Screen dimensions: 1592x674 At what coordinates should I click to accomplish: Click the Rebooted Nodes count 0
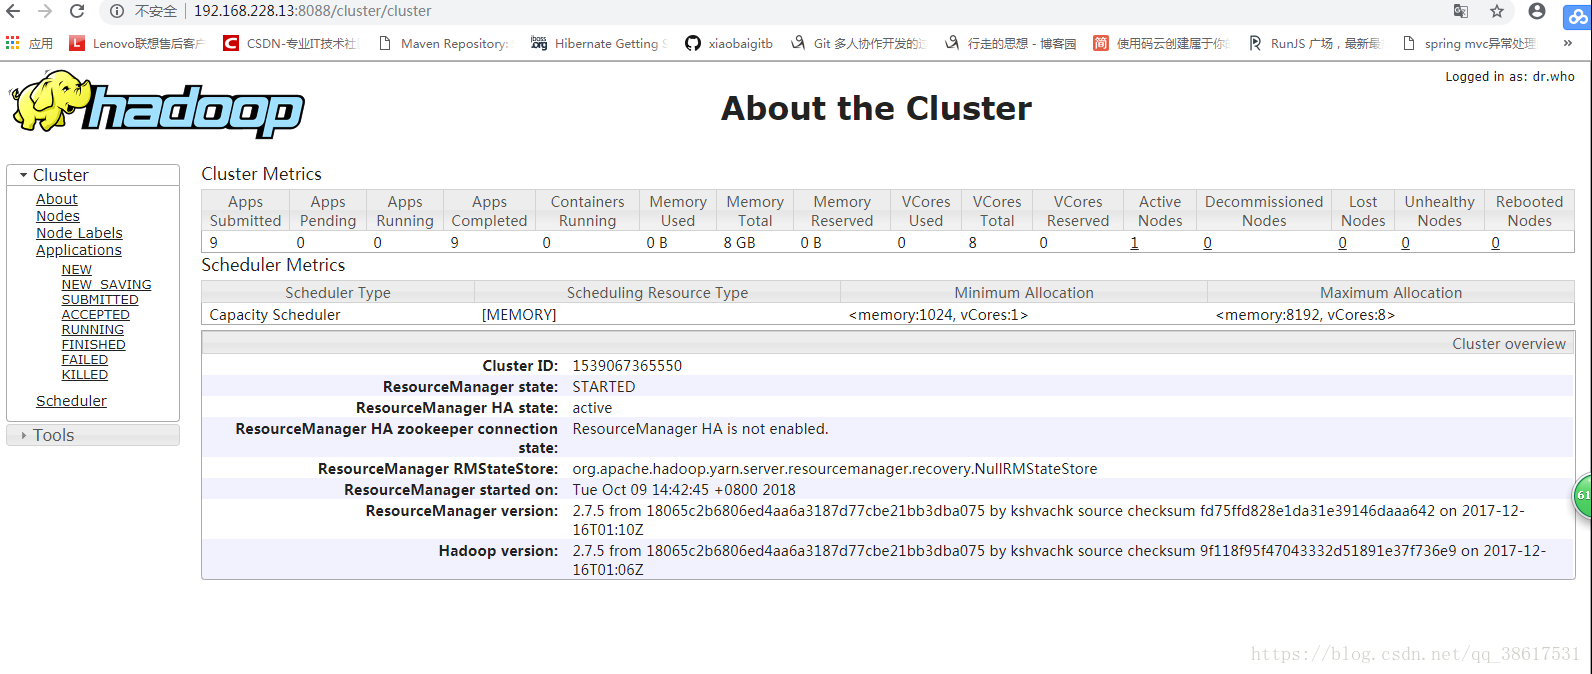tap(1495, 243)
